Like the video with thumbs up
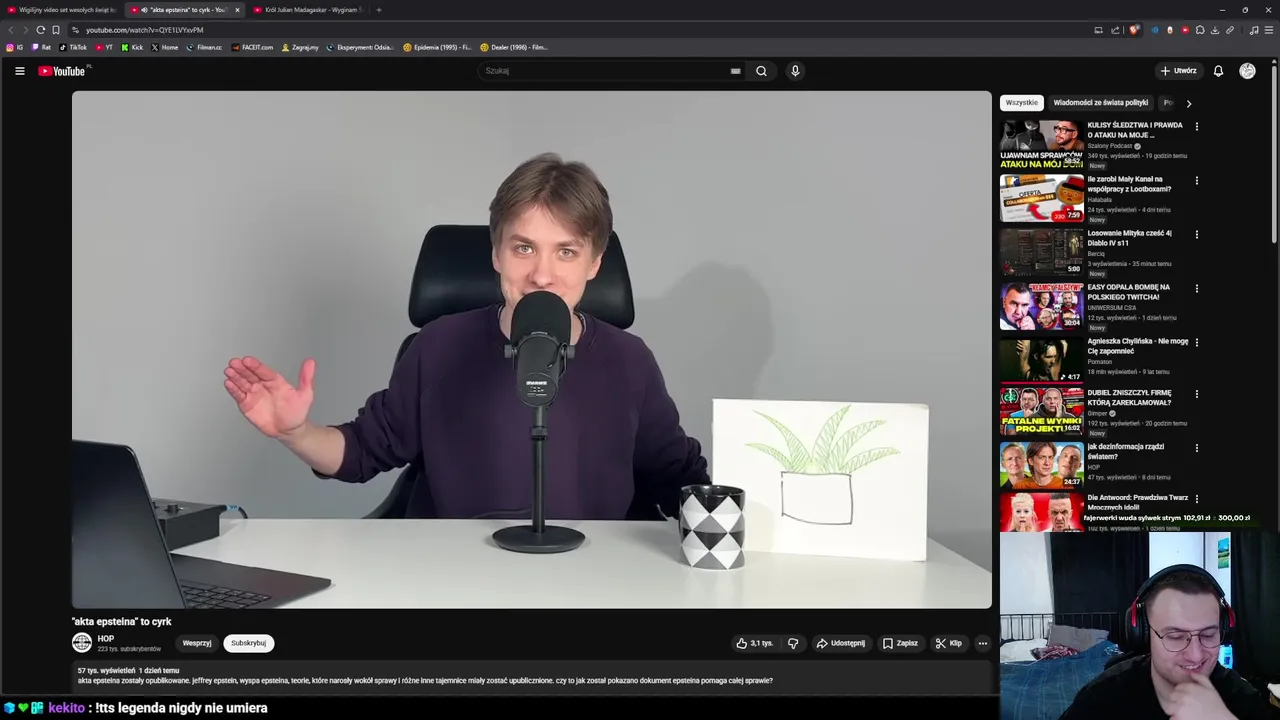Screen dimensions: 1280x720 coord(755,643)
